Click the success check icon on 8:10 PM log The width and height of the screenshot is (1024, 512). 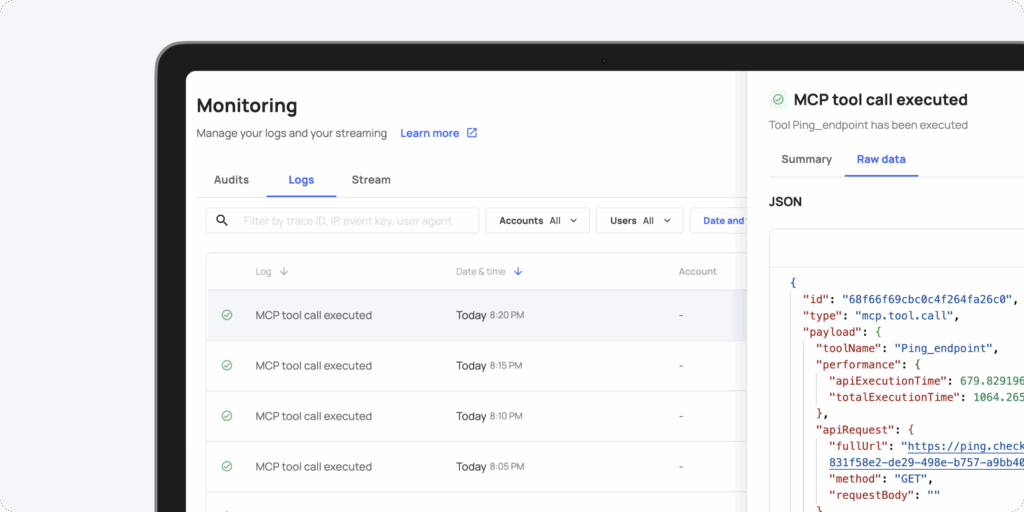coord(227,416)
